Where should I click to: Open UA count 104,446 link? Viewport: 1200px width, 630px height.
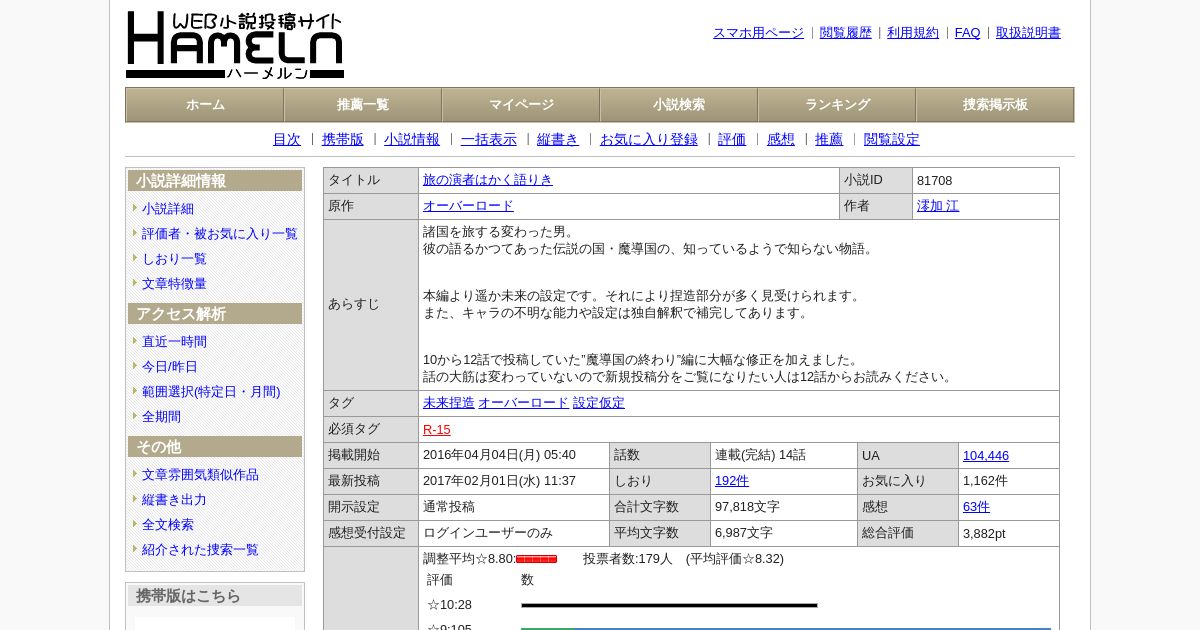[x=986, y=456]
